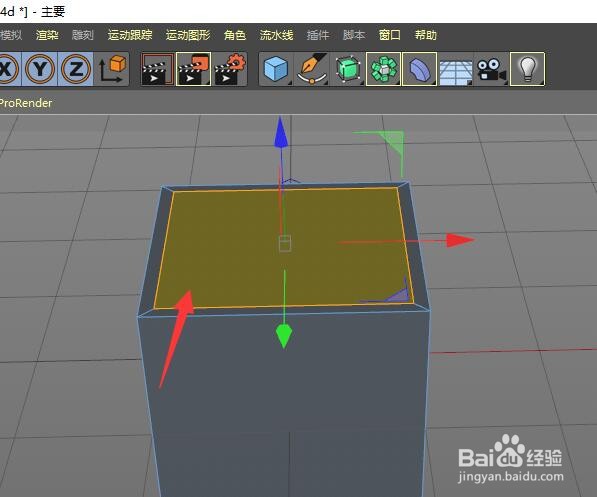Click the green Y axis arrow handle
Screen dimensions: 597x497
pos(284,336)
